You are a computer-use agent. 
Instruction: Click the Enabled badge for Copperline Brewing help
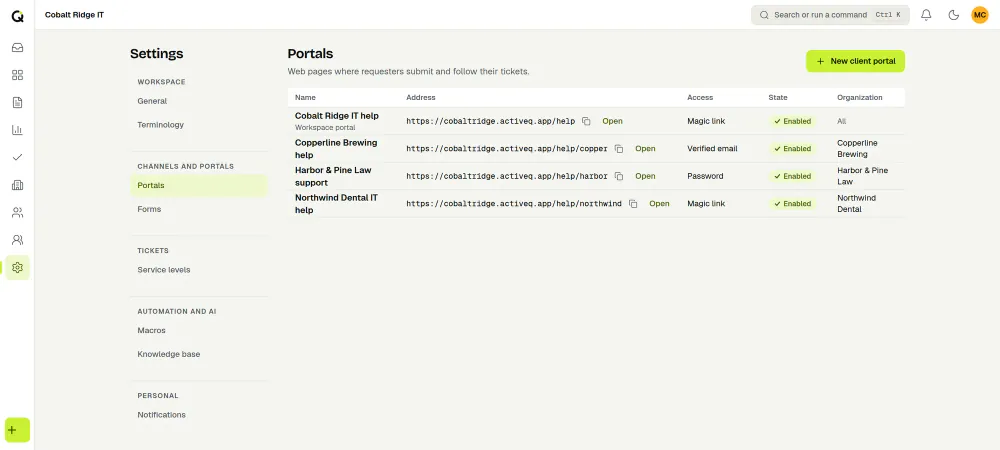pyautogui.click(x=792, y=149)
